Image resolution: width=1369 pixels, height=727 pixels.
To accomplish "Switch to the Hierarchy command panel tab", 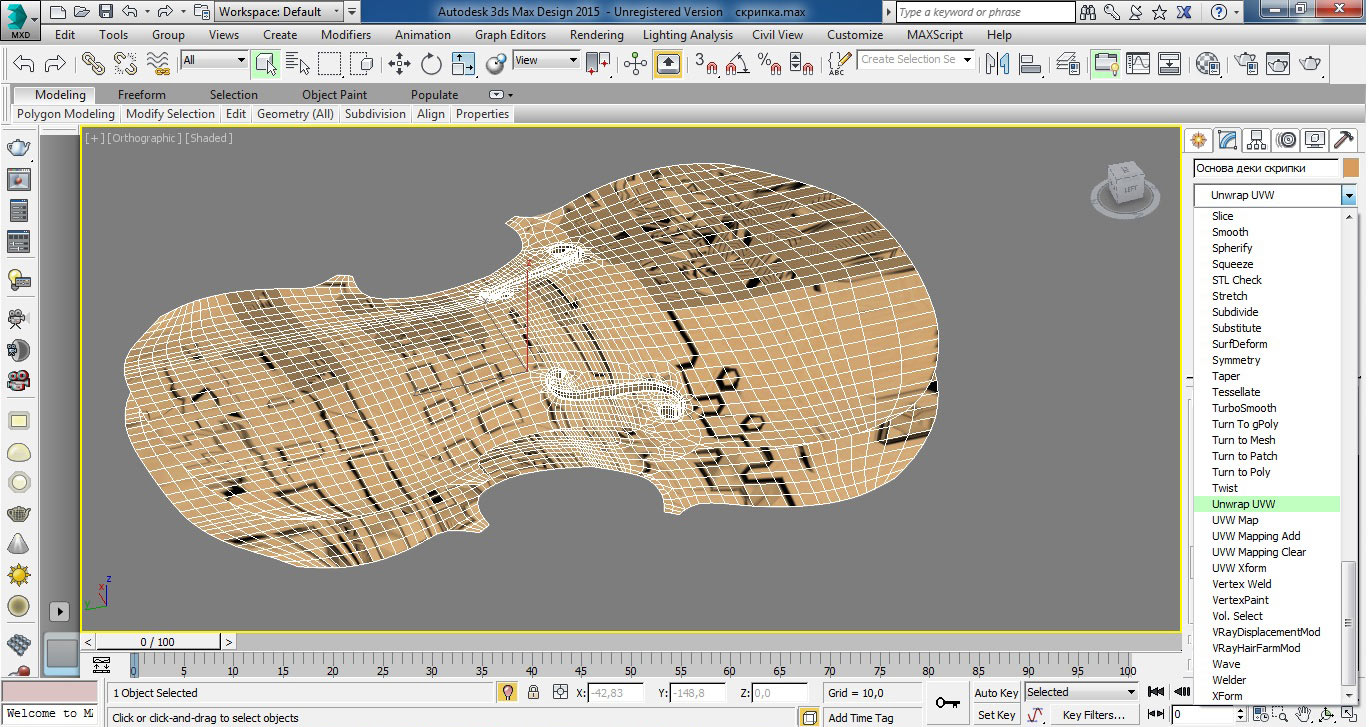I will pos(1257,140).
